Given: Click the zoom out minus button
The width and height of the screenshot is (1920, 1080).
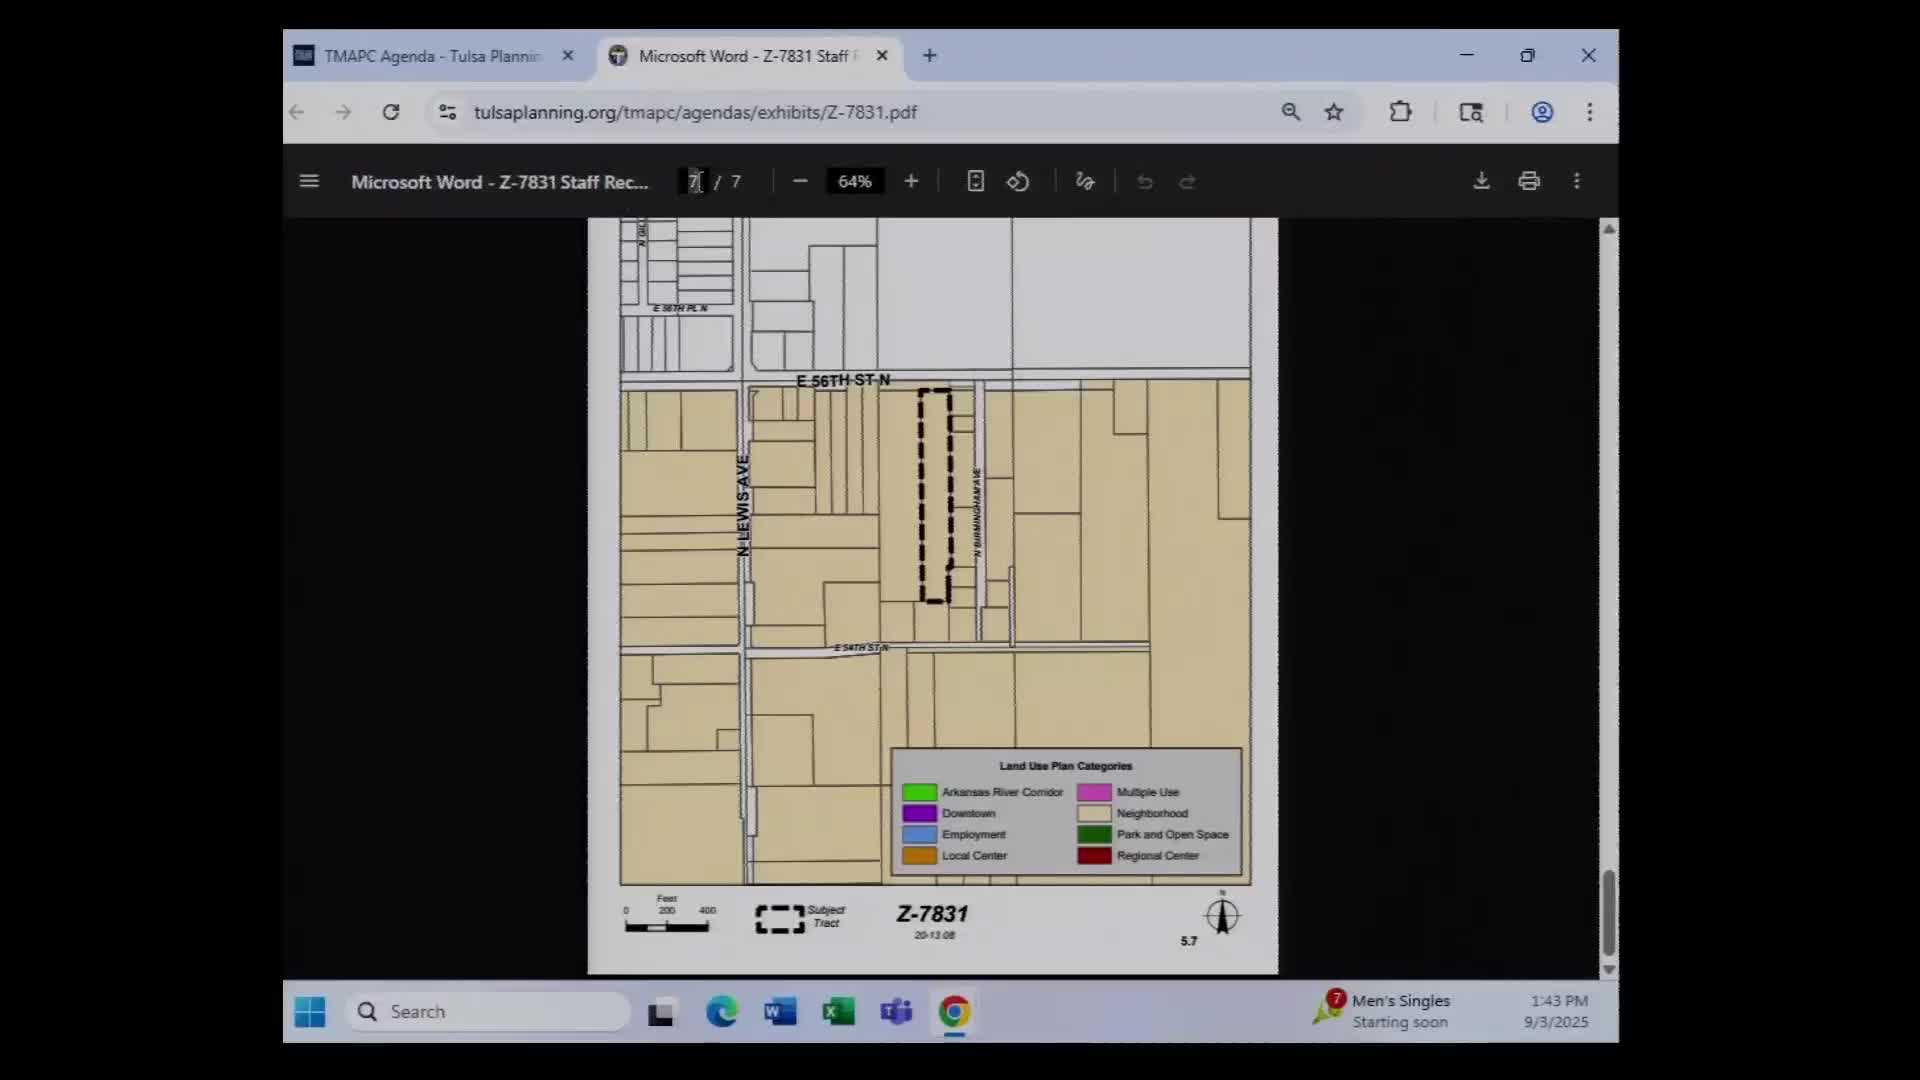Looking at the screenshot, I should (800, 181).
